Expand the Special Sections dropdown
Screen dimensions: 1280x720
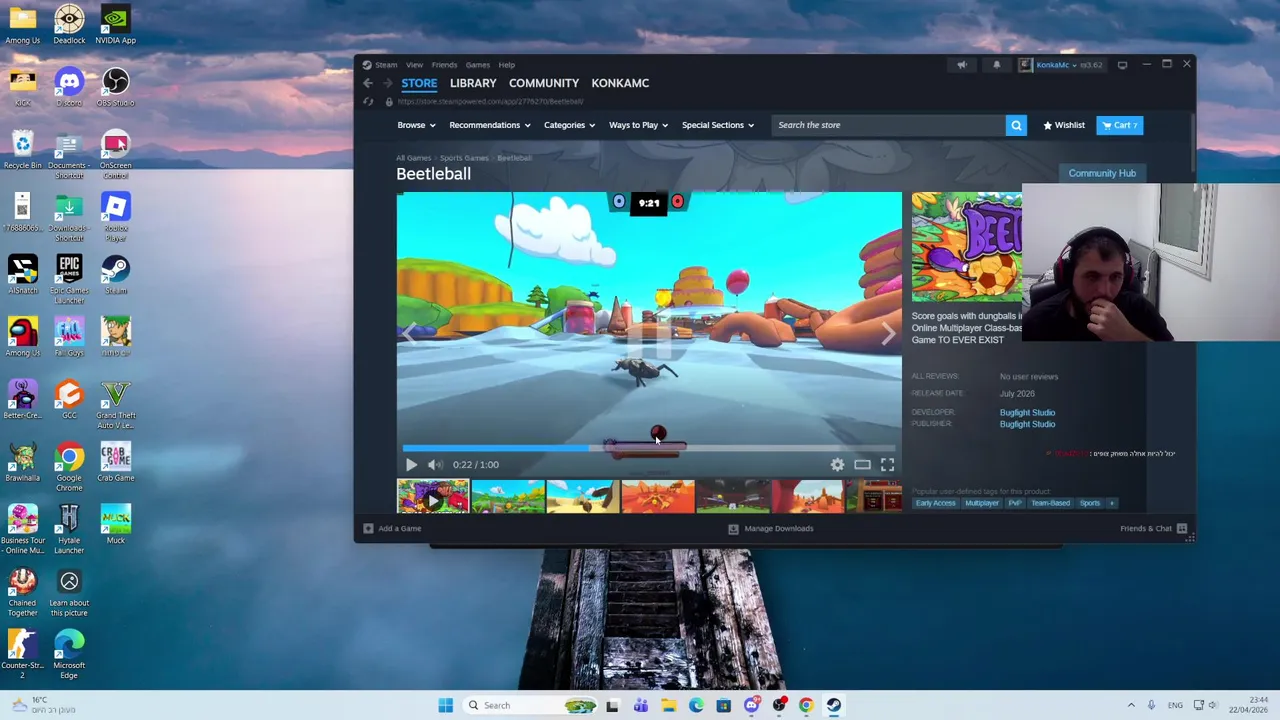pos(718,125)
